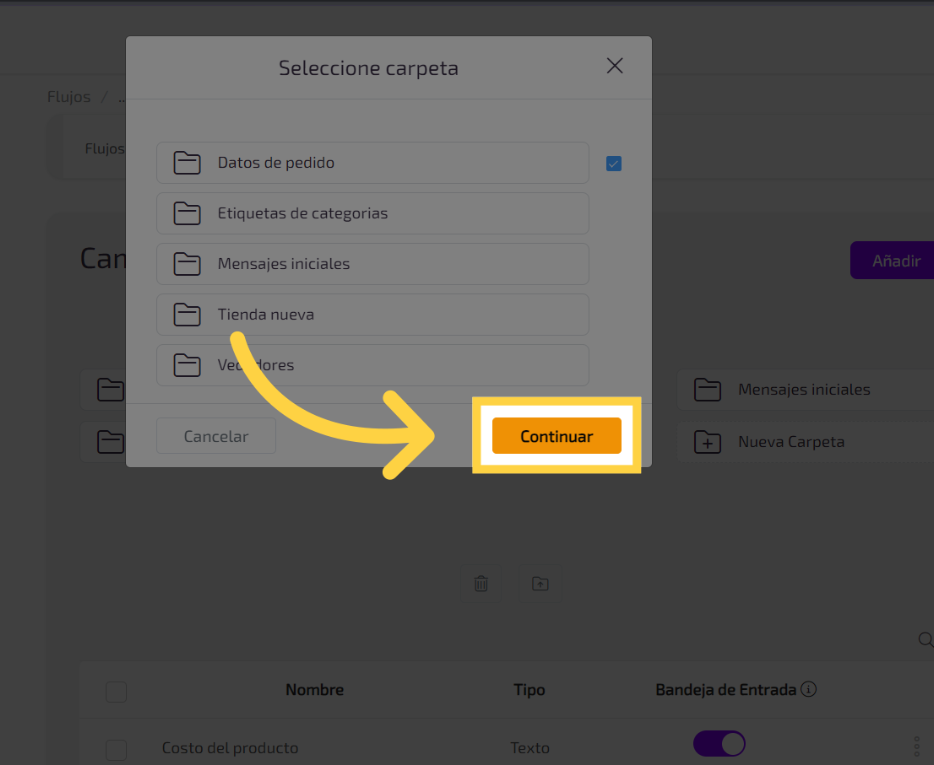Tick the Costo del producto row checkbox
The image size is (934, 765).
117,749
